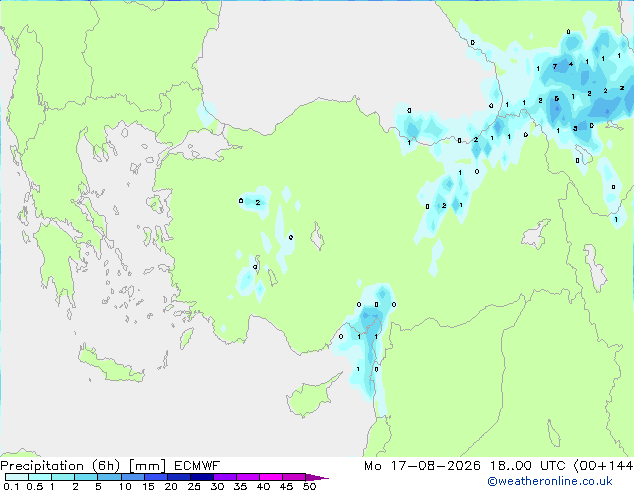Image resolution: width=634 pixels, height=490 pixels.
Task: Click the Precipitation (6h) [mm] title text
Action: point(83,466)
